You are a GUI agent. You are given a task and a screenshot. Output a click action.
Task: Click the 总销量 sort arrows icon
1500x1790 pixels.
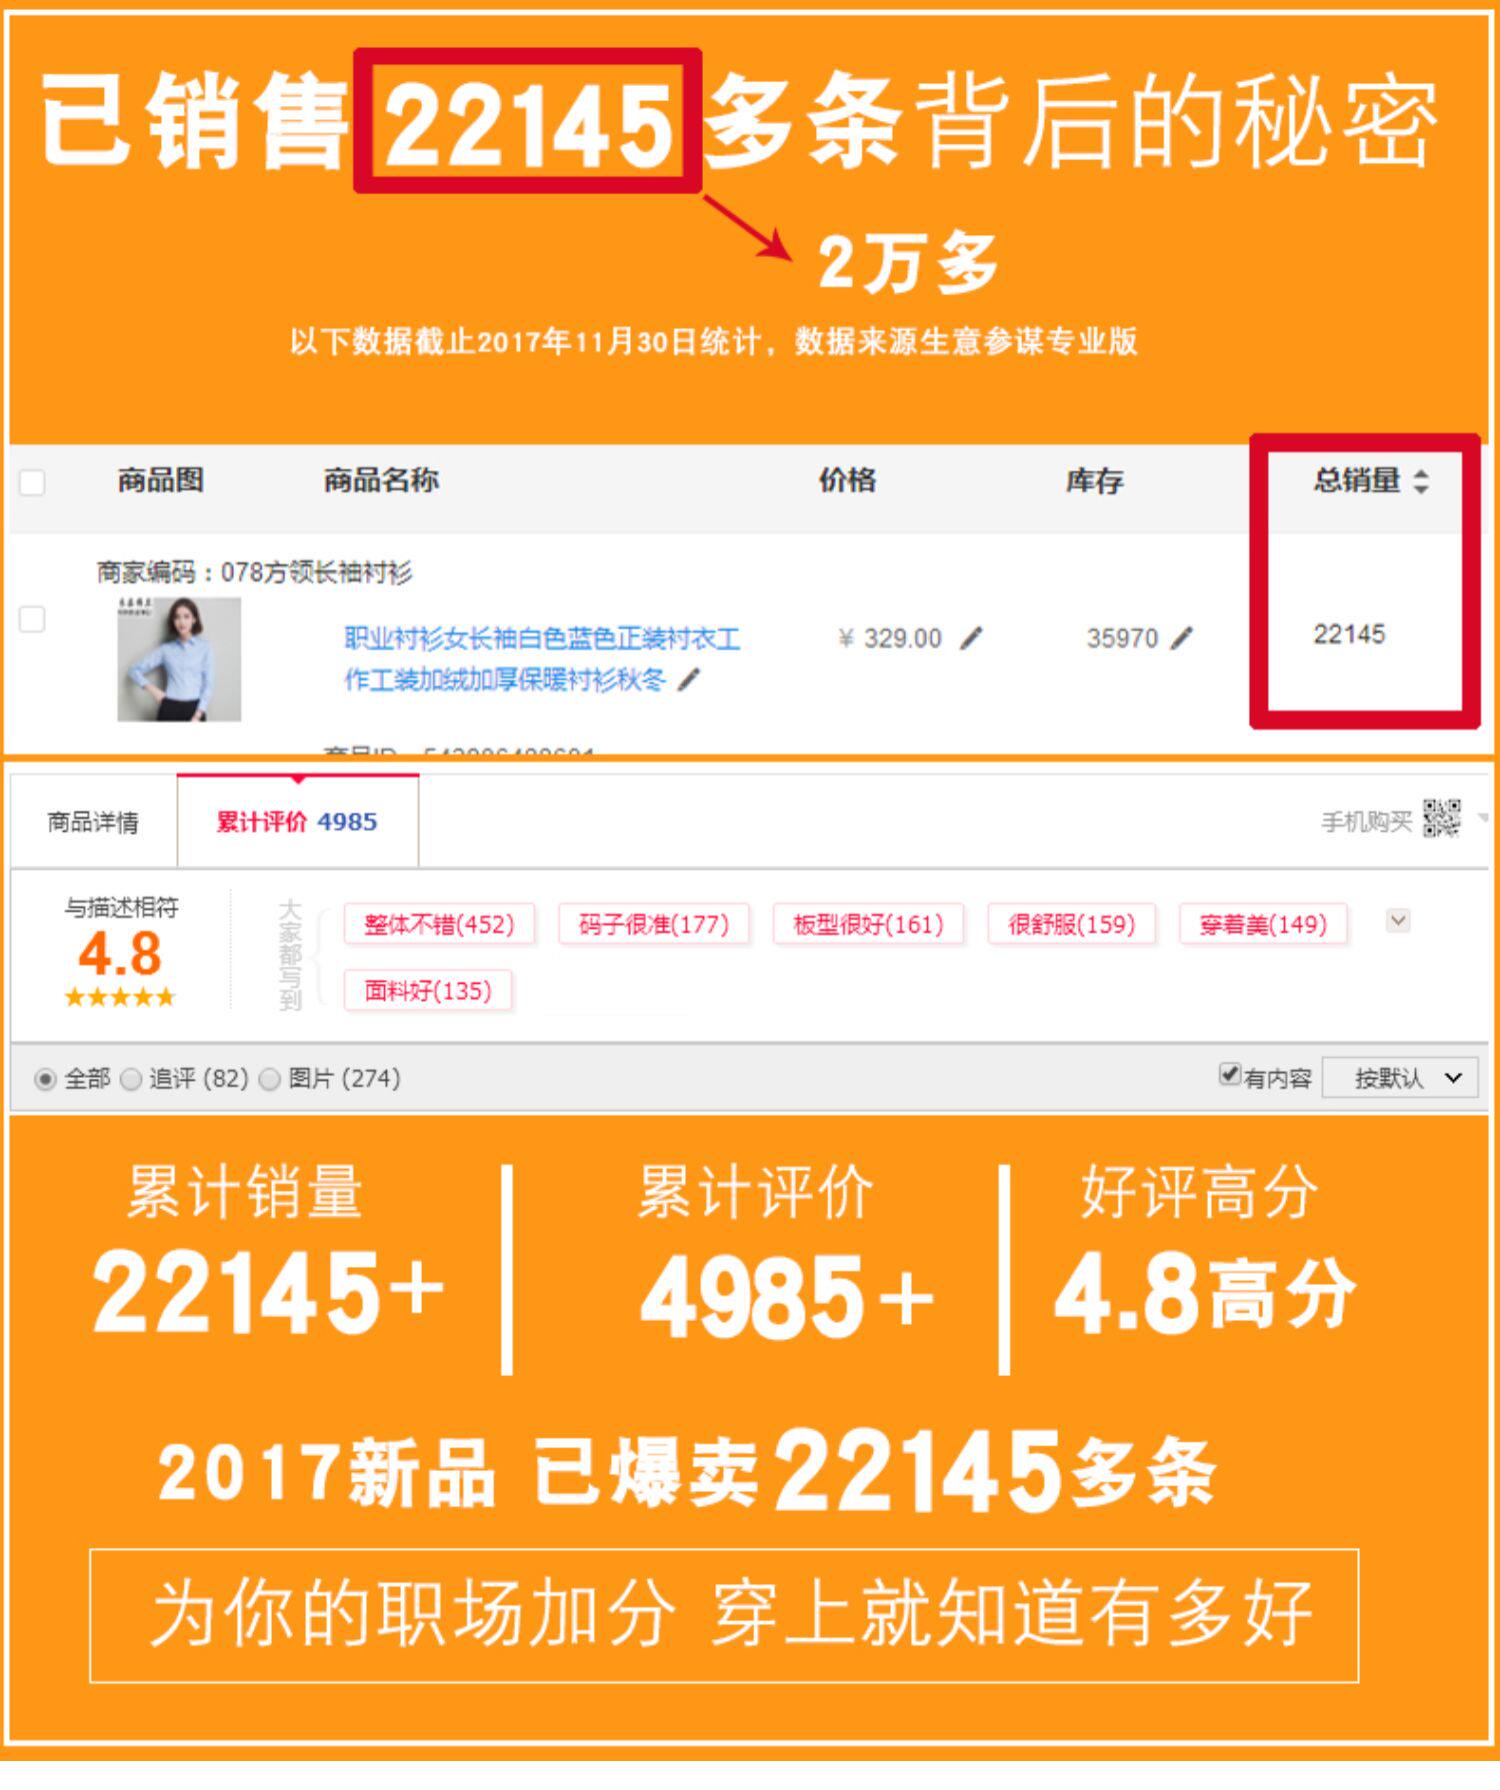click(1421, 481)
